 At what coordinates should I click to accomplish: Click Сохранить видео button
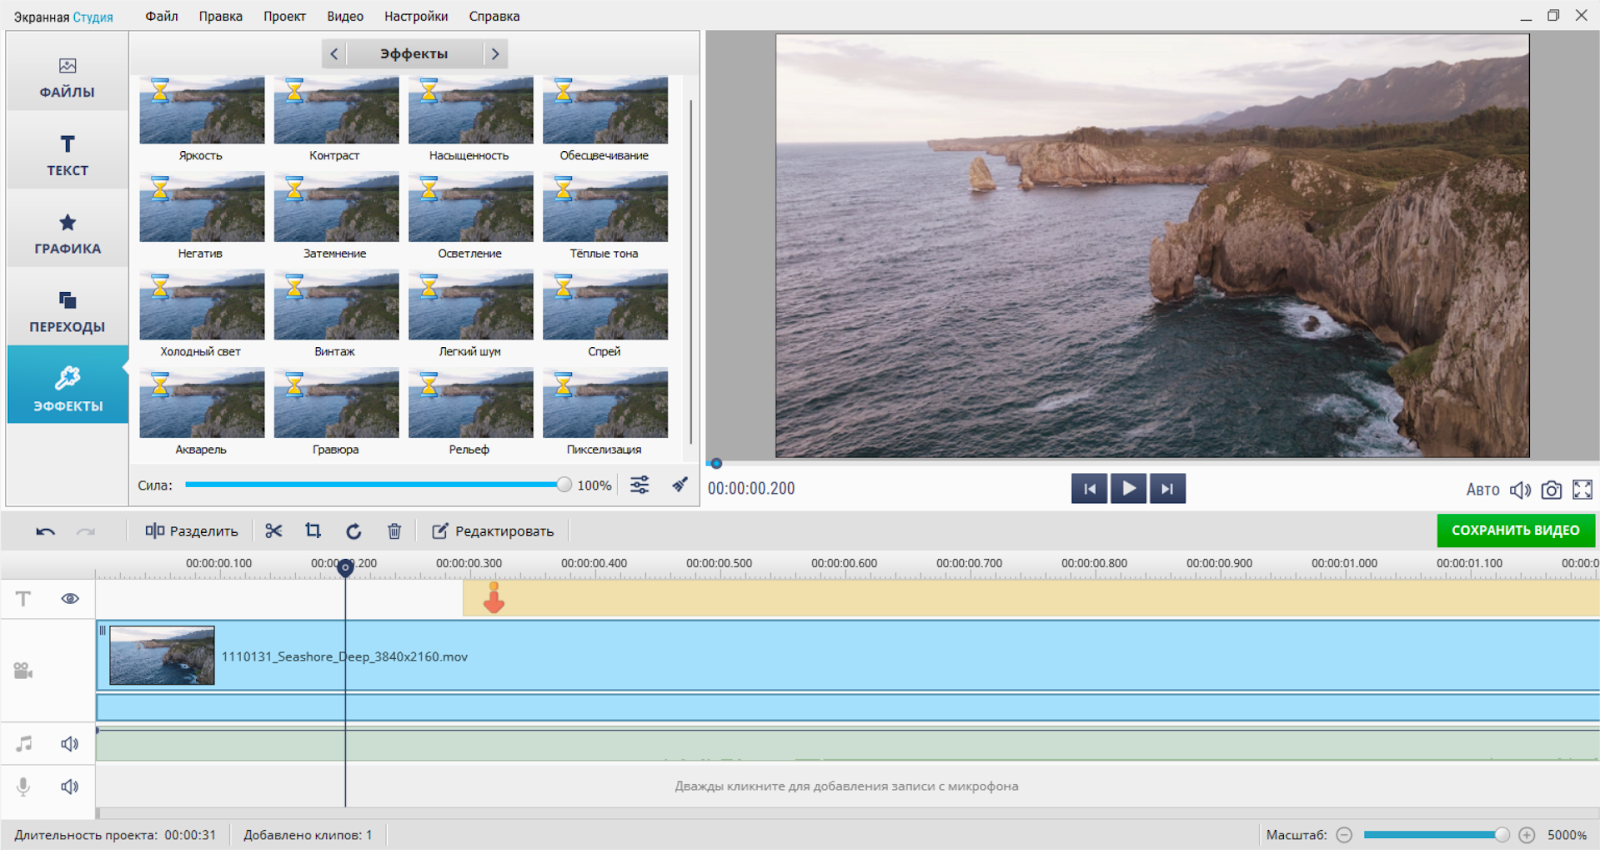[x=1515, y=530]
